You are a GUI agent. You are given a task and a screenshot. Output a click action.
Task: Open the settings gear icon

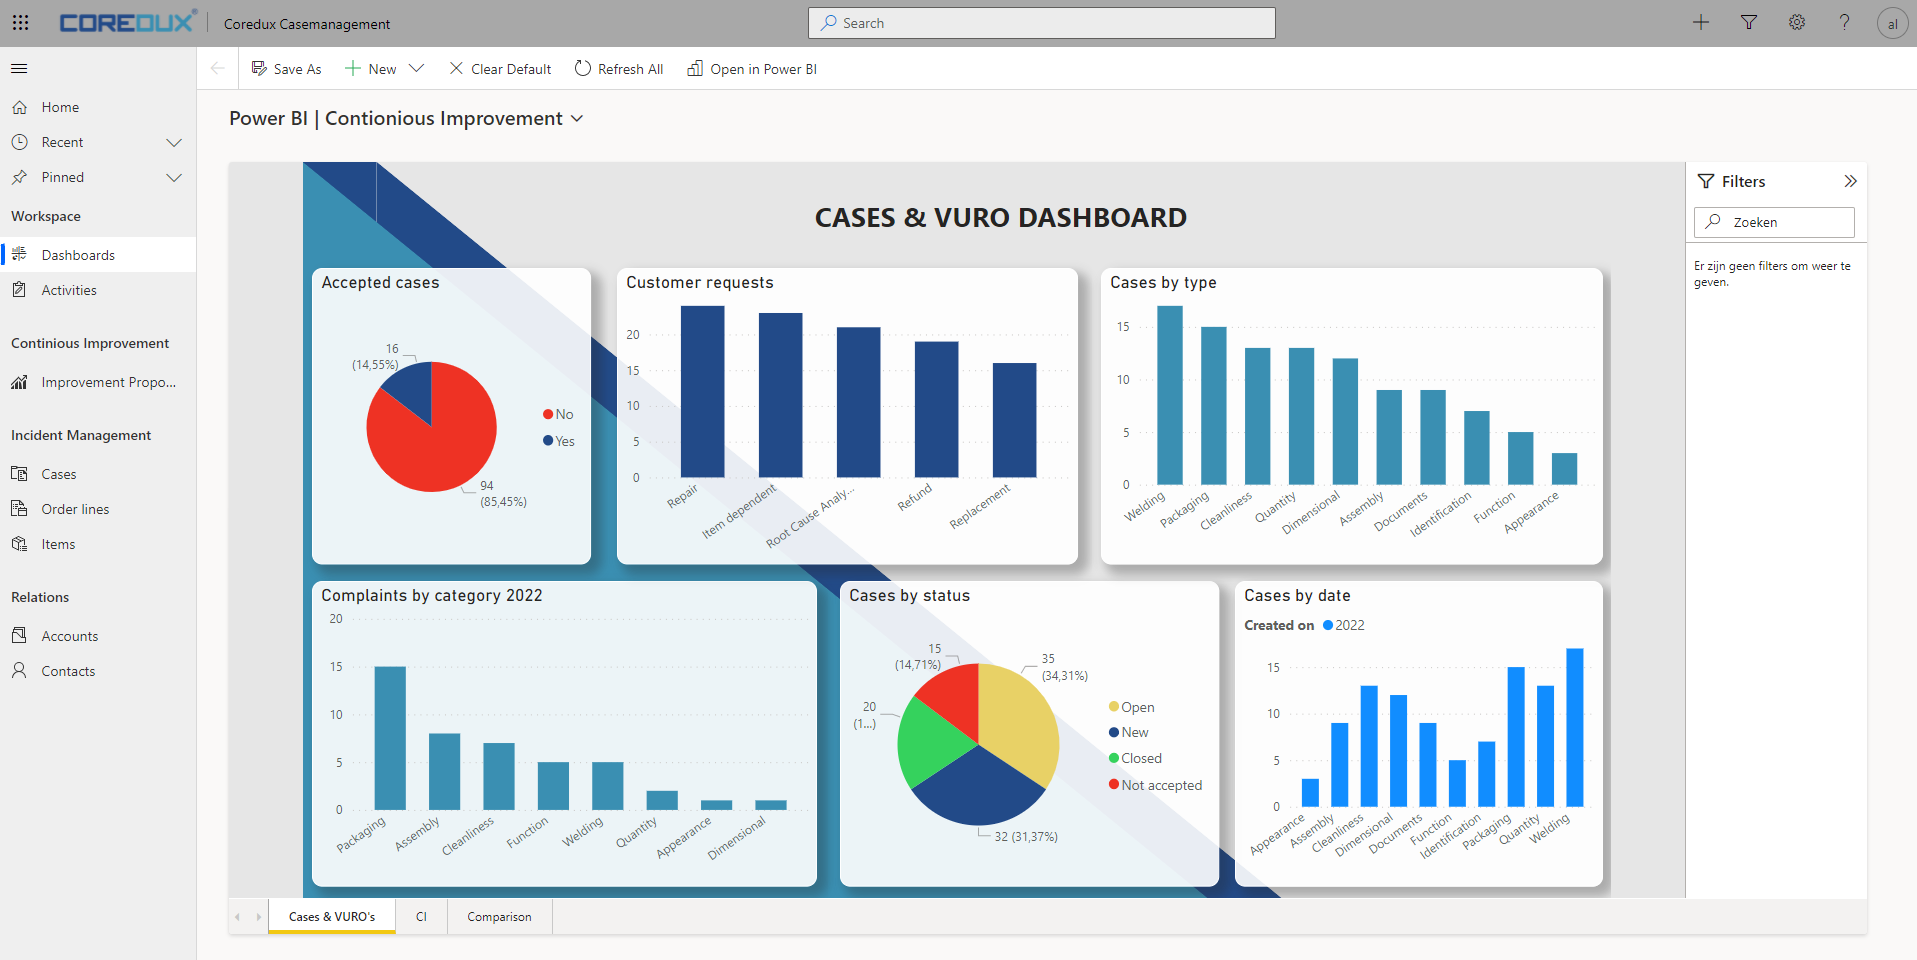click(1797, 22)
